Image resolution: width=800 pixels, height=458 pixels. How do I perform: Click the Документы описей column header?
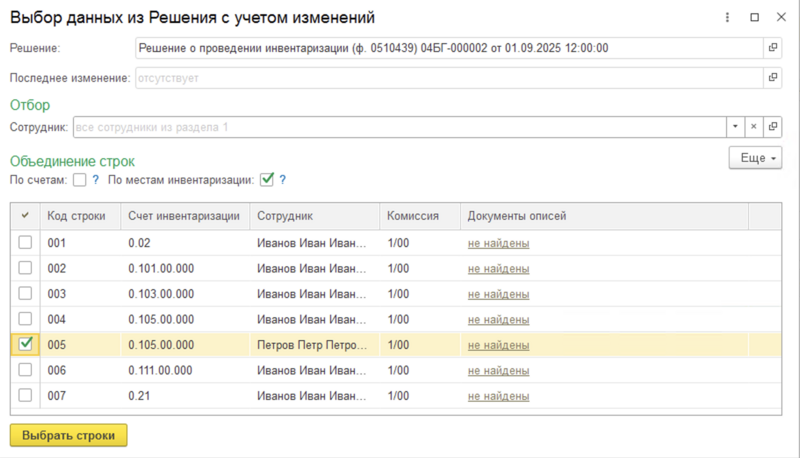(516, 216)
